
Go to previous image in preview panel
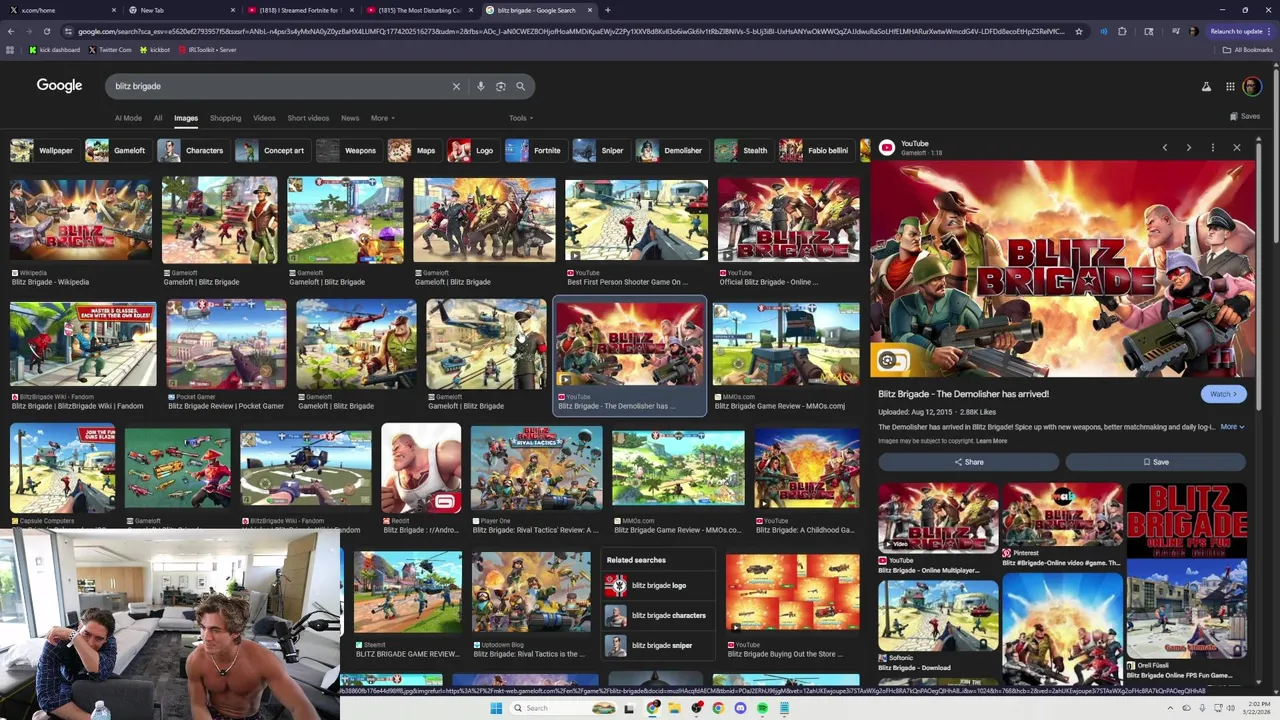(x=1164, y=148)
